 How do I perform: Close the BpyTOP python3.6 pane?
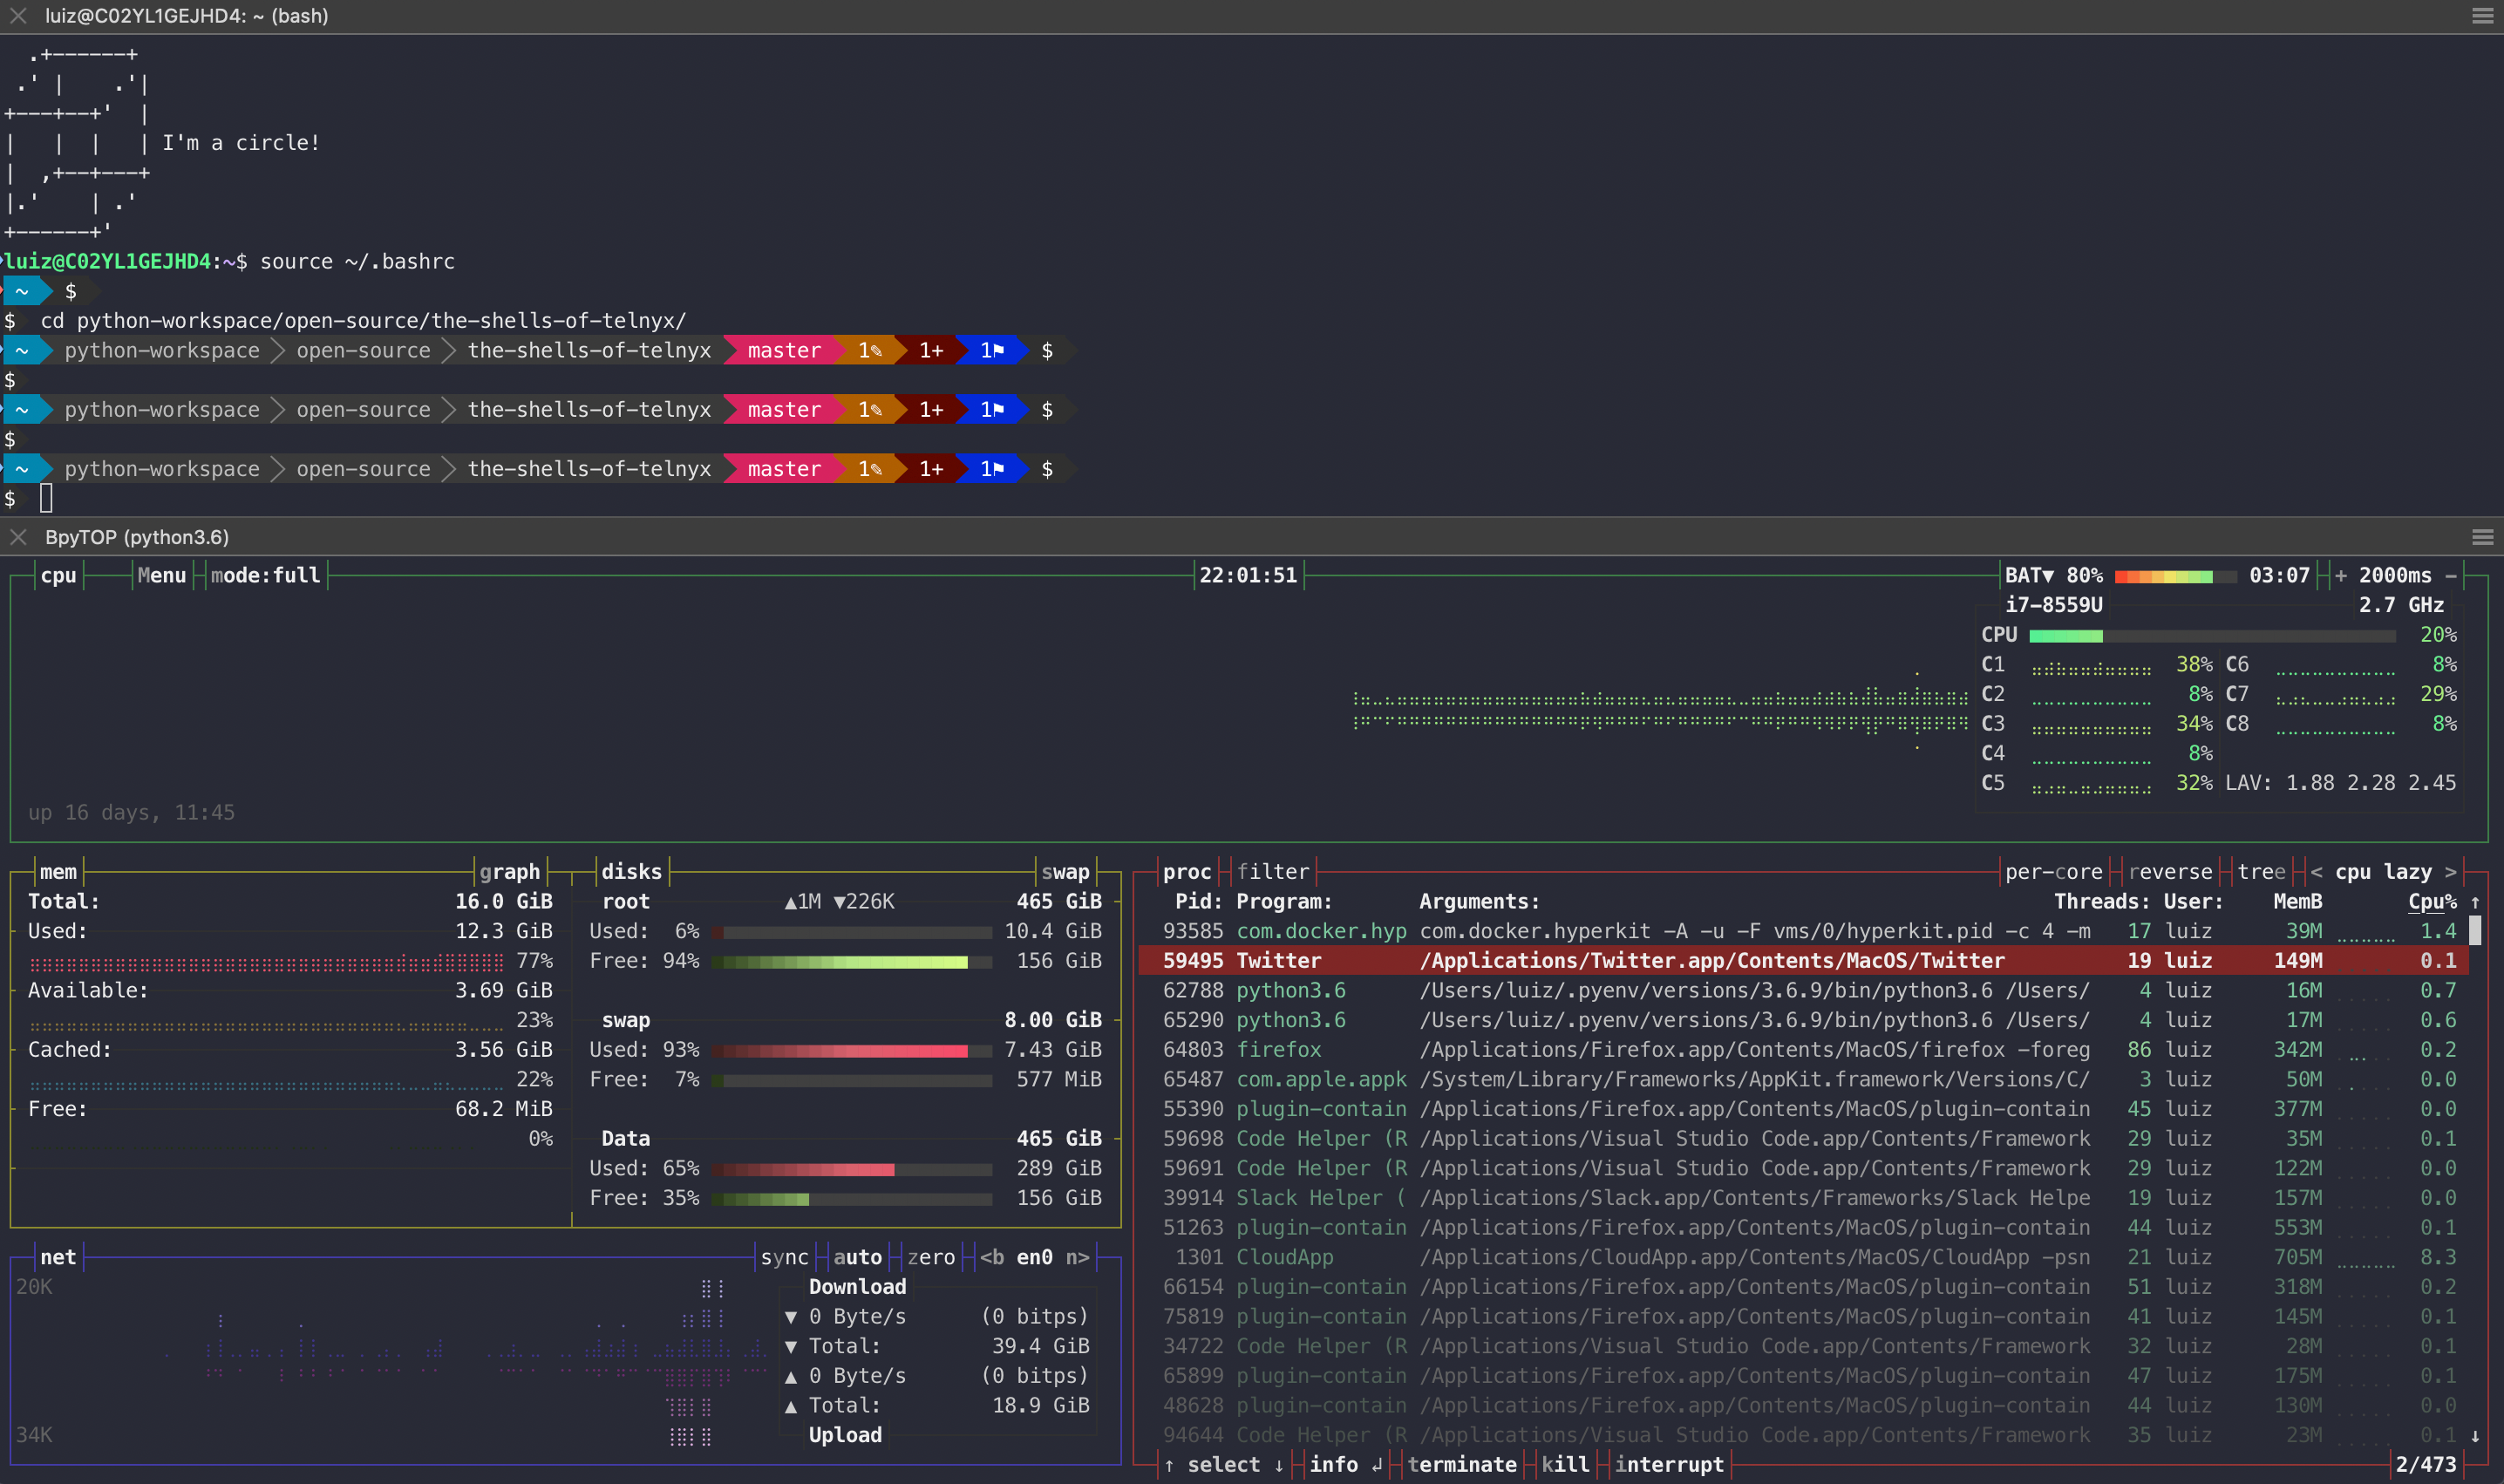click(18, 537)
